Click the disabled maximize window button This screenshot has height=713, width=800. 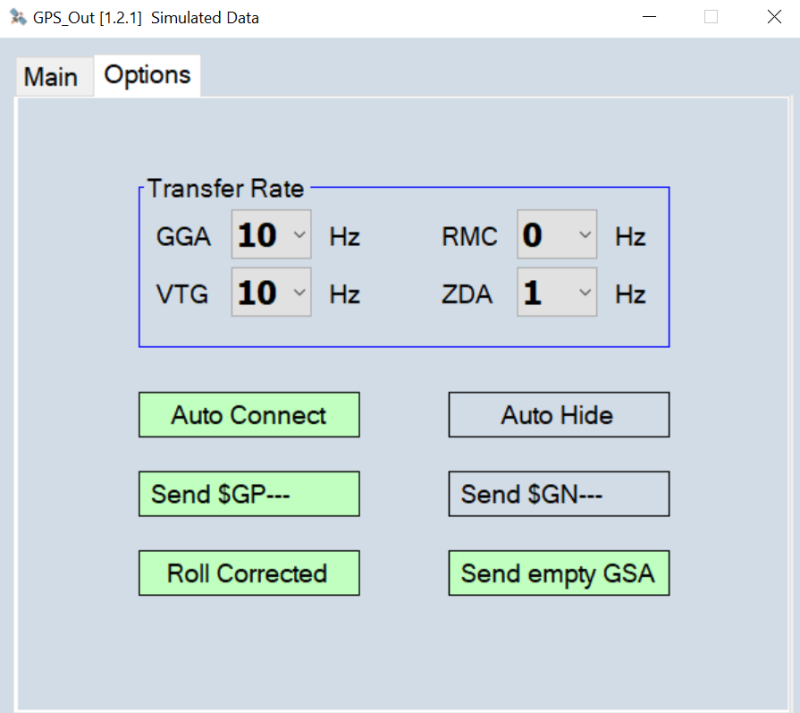pyautogui.click(x=711, y=17)
